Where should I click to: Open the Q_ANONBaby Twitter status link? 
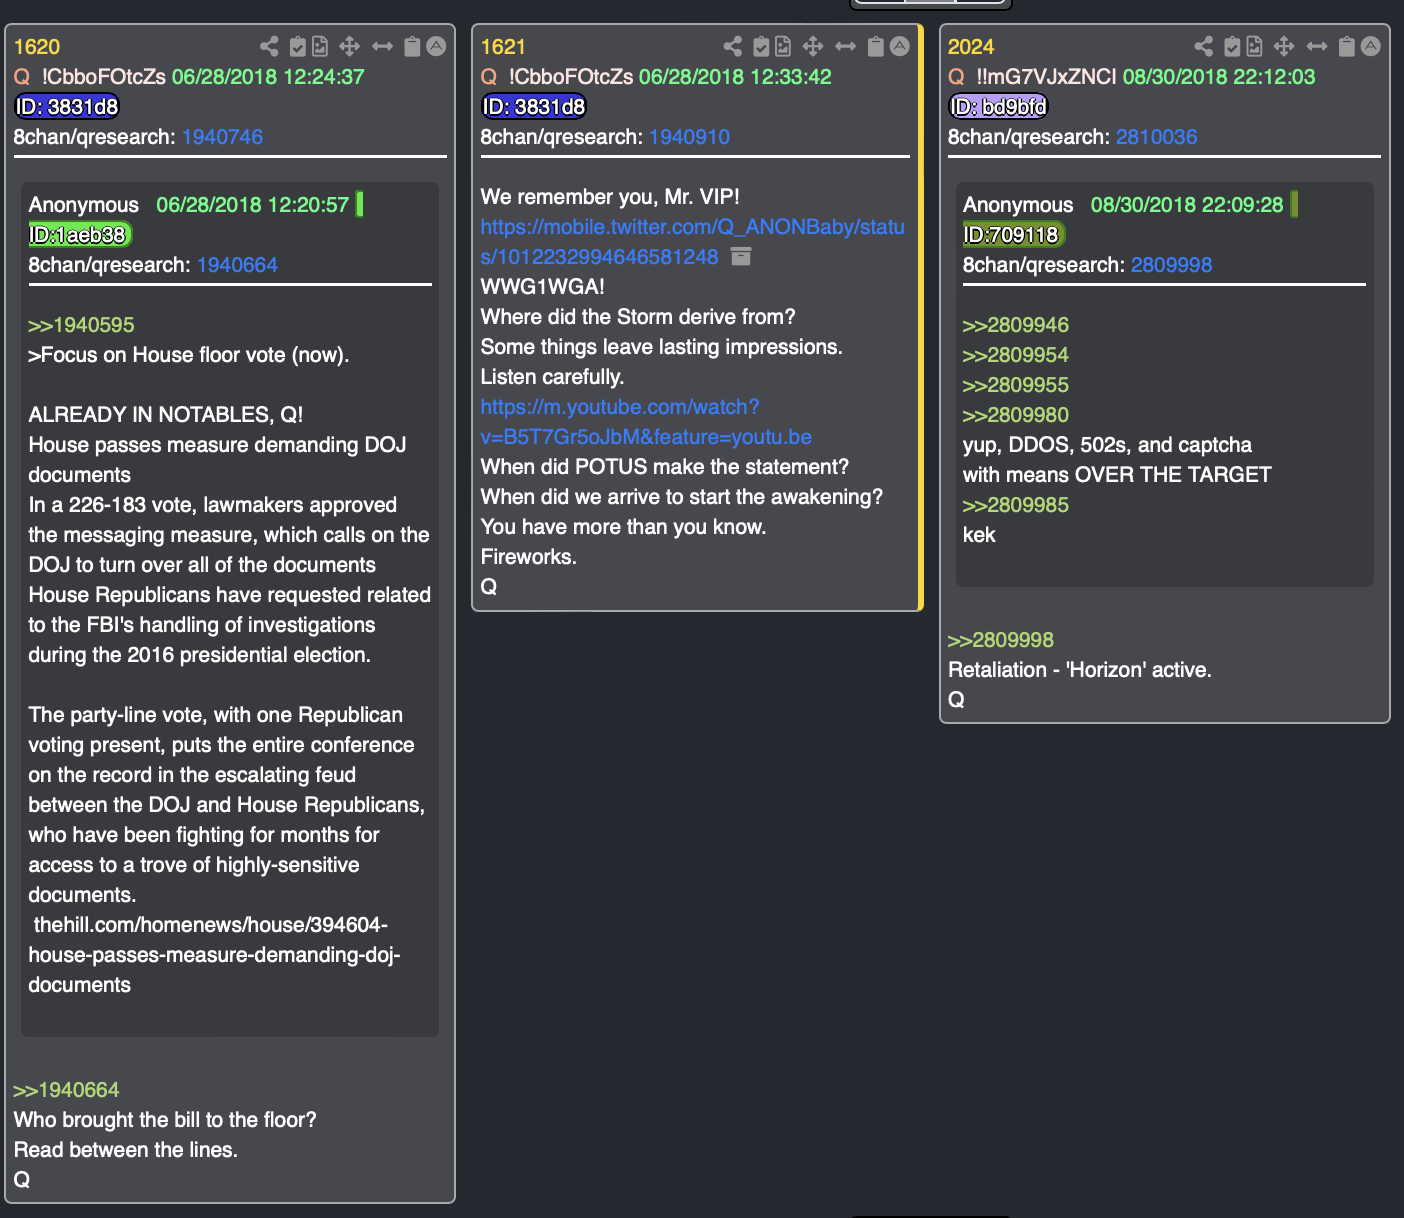692,242
